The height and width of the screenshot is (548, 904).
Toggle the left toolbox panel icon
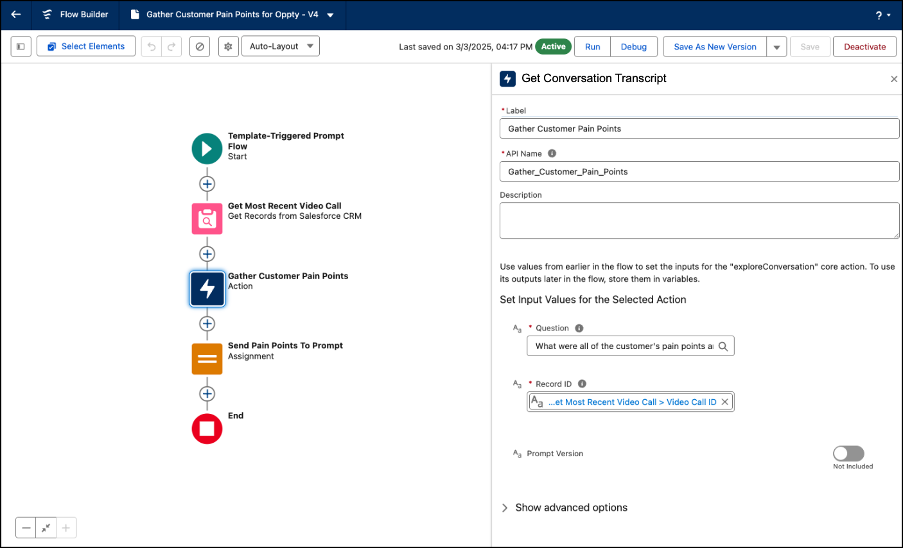(x=21, y=46)
